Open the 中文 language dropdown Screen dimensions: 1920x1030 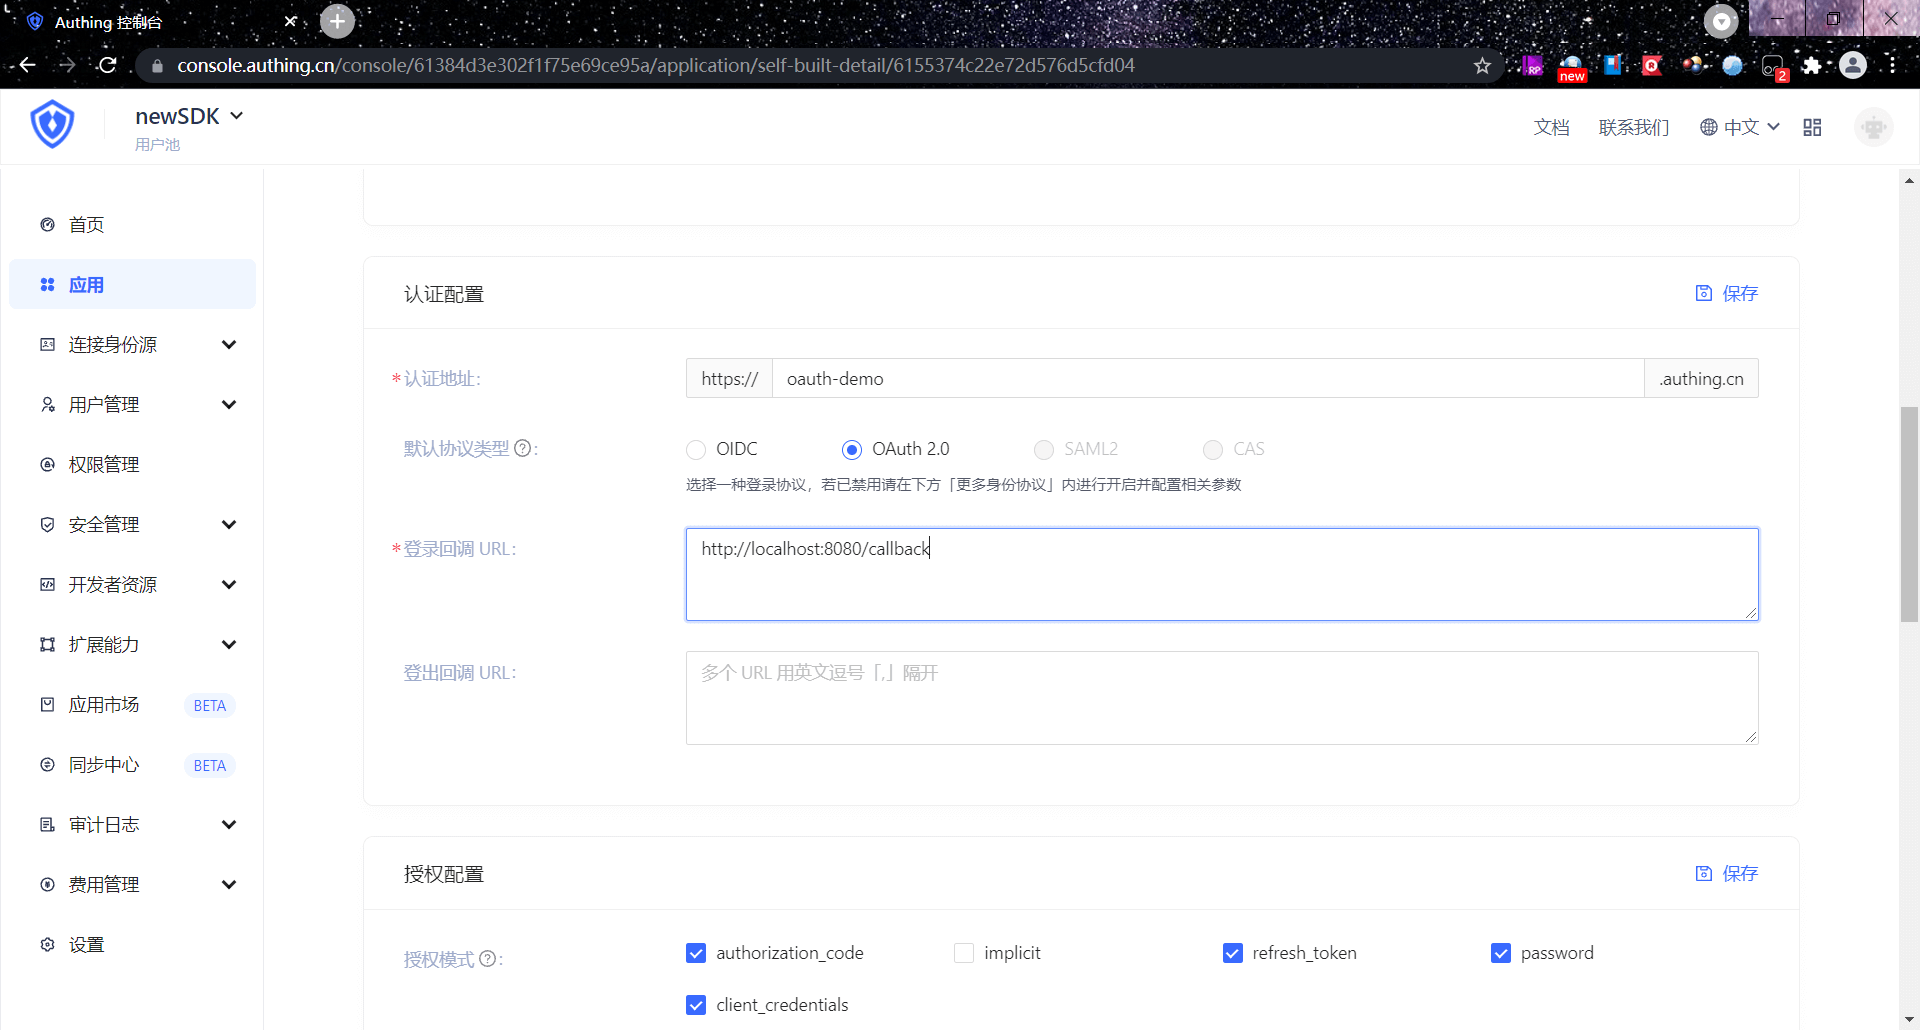[x=1740, y=127]
